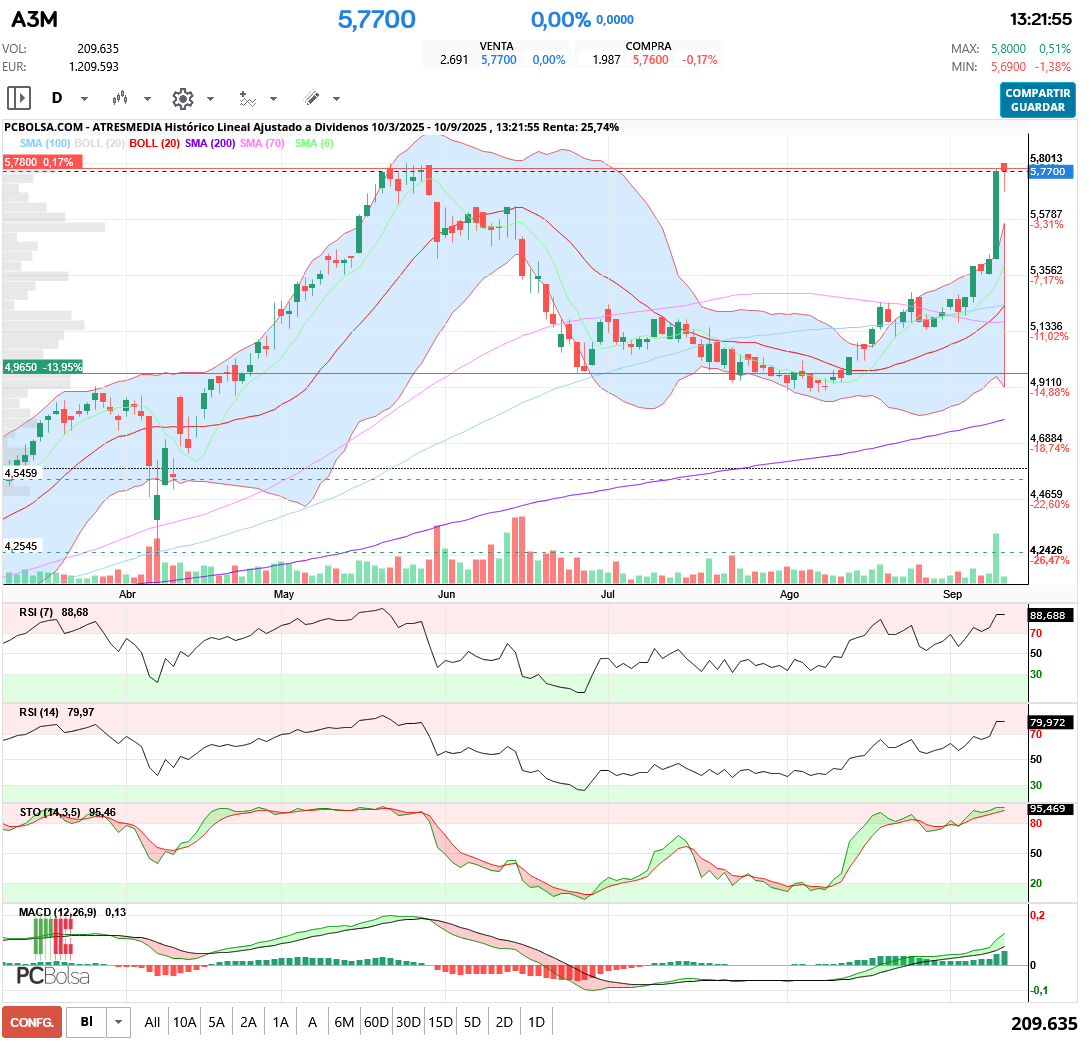
Task: Open the dropdown arrow next to BI
Action: tap(118, 1022)
